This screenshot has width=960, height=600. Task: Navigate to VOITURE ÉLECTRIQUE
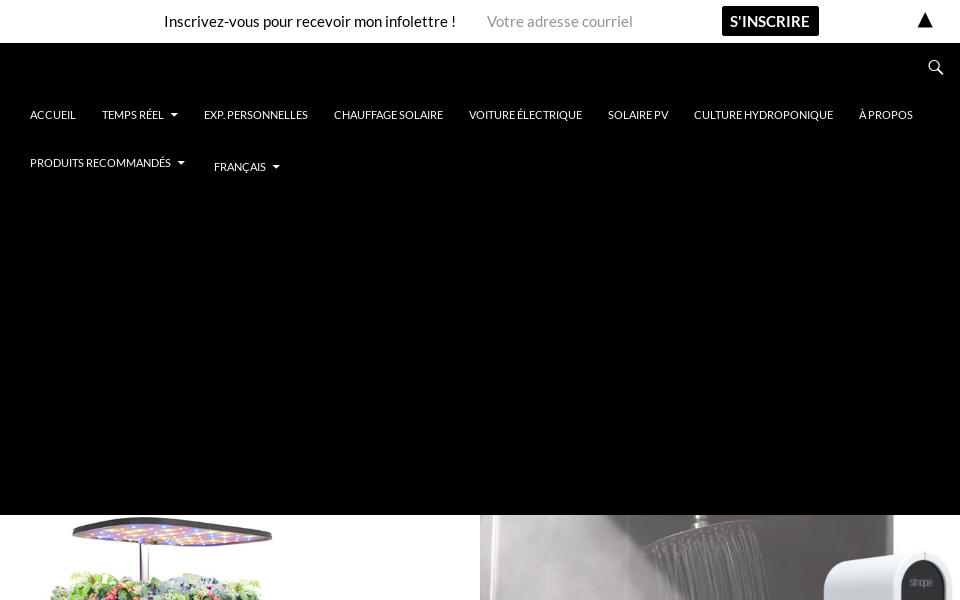point(525,115)
